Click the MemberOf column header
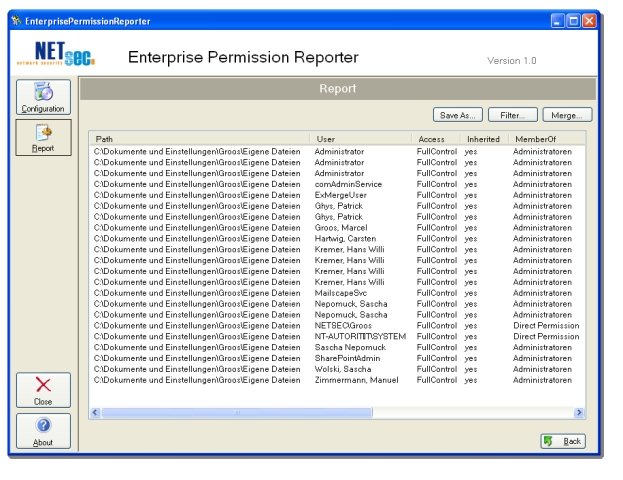The height and width of the screenshot is (480, 623). pos(547,139)
